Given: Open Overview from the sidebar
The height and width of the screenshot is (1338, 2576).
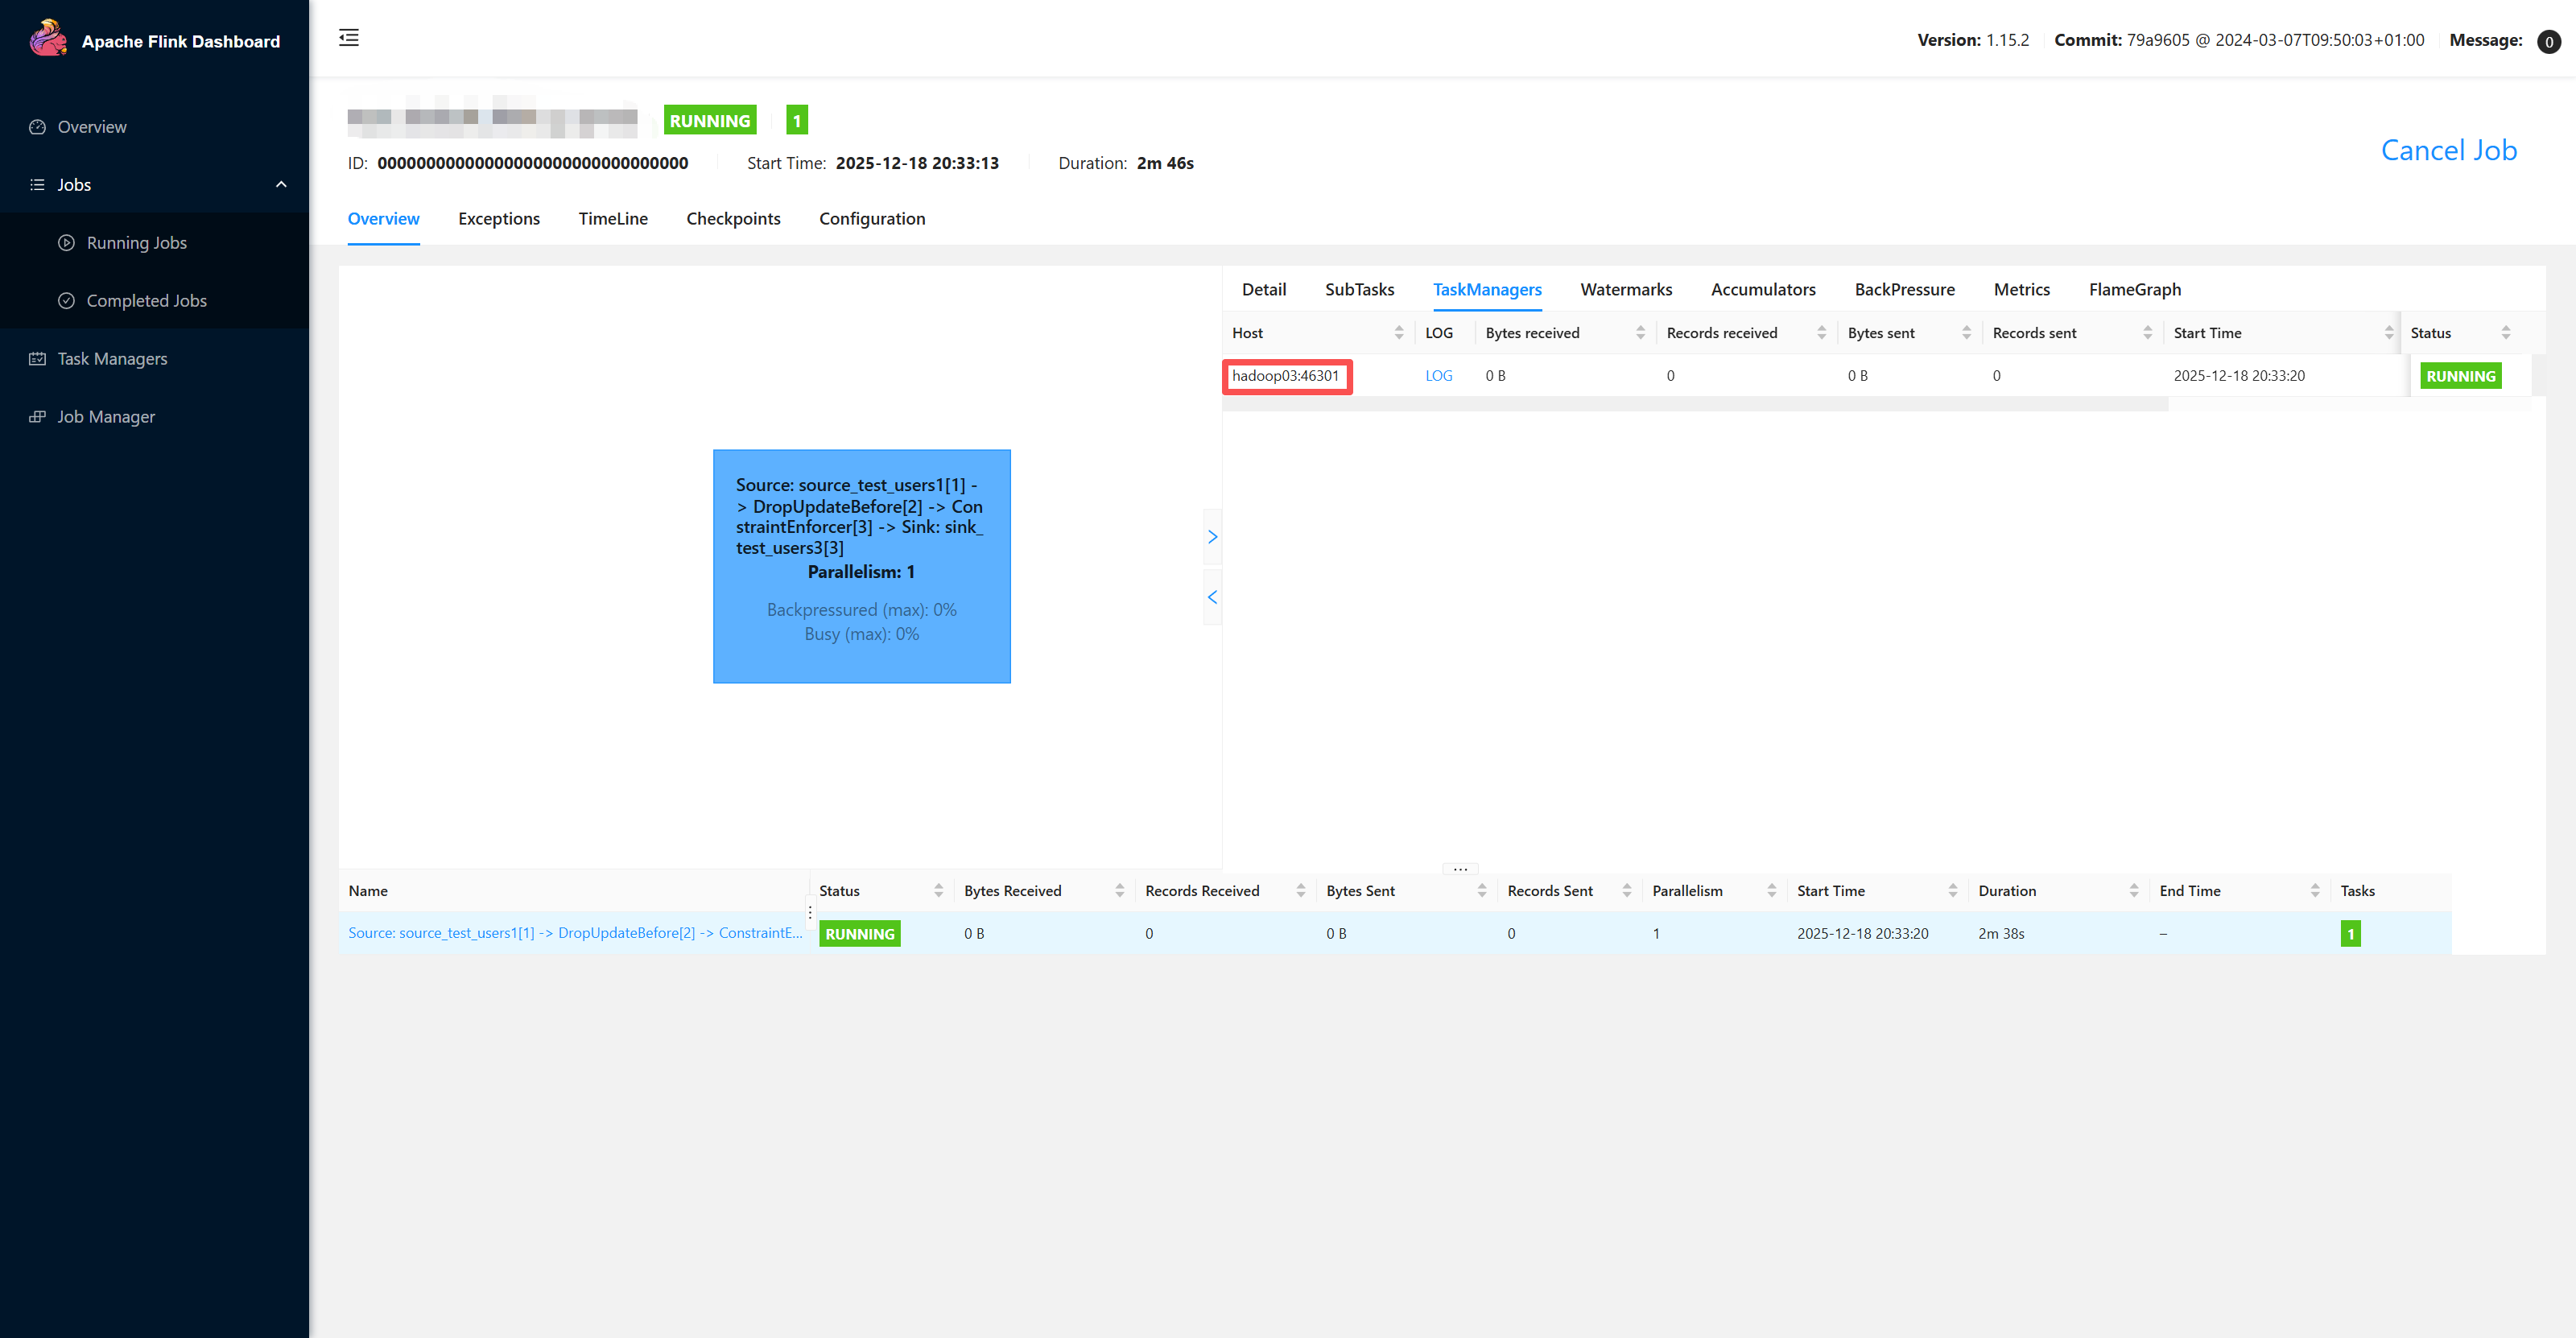Looking at the screenshot, I should pos(92,127).
